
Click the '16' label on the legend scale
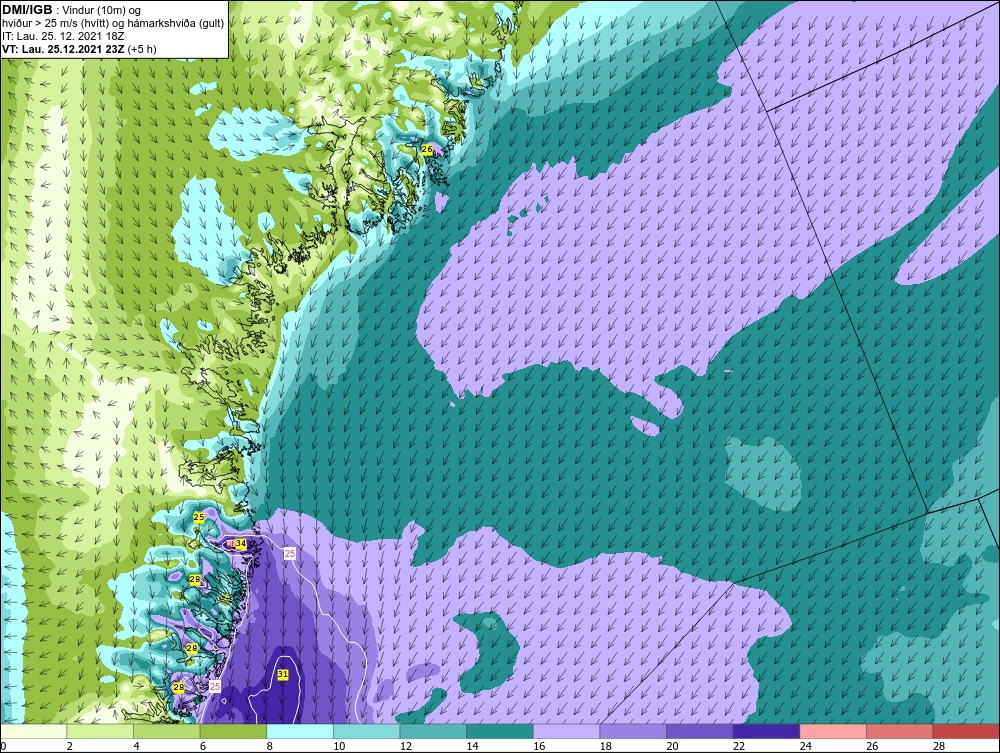tap(539, 746)
